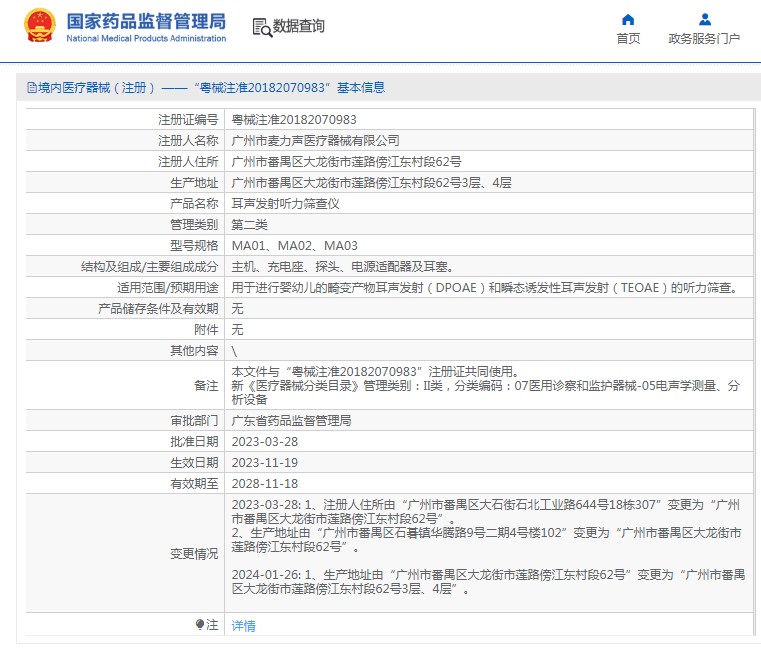Open 政务服务门户 text link
Image resolution: width=761 pixels, height=650 pixels.
pos(704,39)
